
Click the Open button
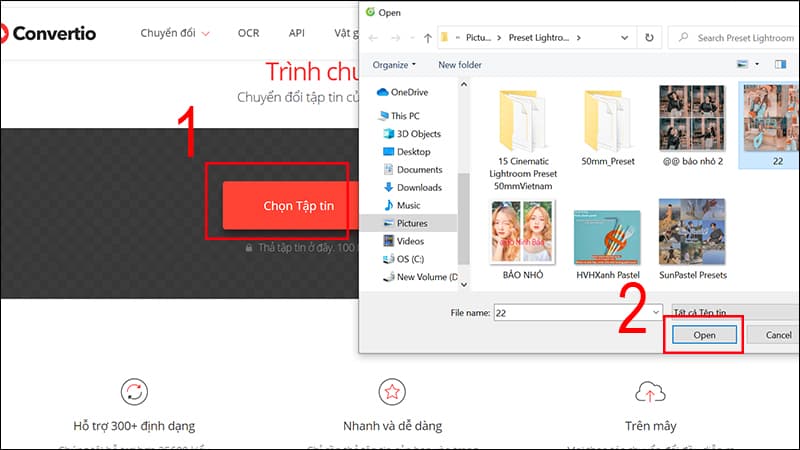[703, 335]
